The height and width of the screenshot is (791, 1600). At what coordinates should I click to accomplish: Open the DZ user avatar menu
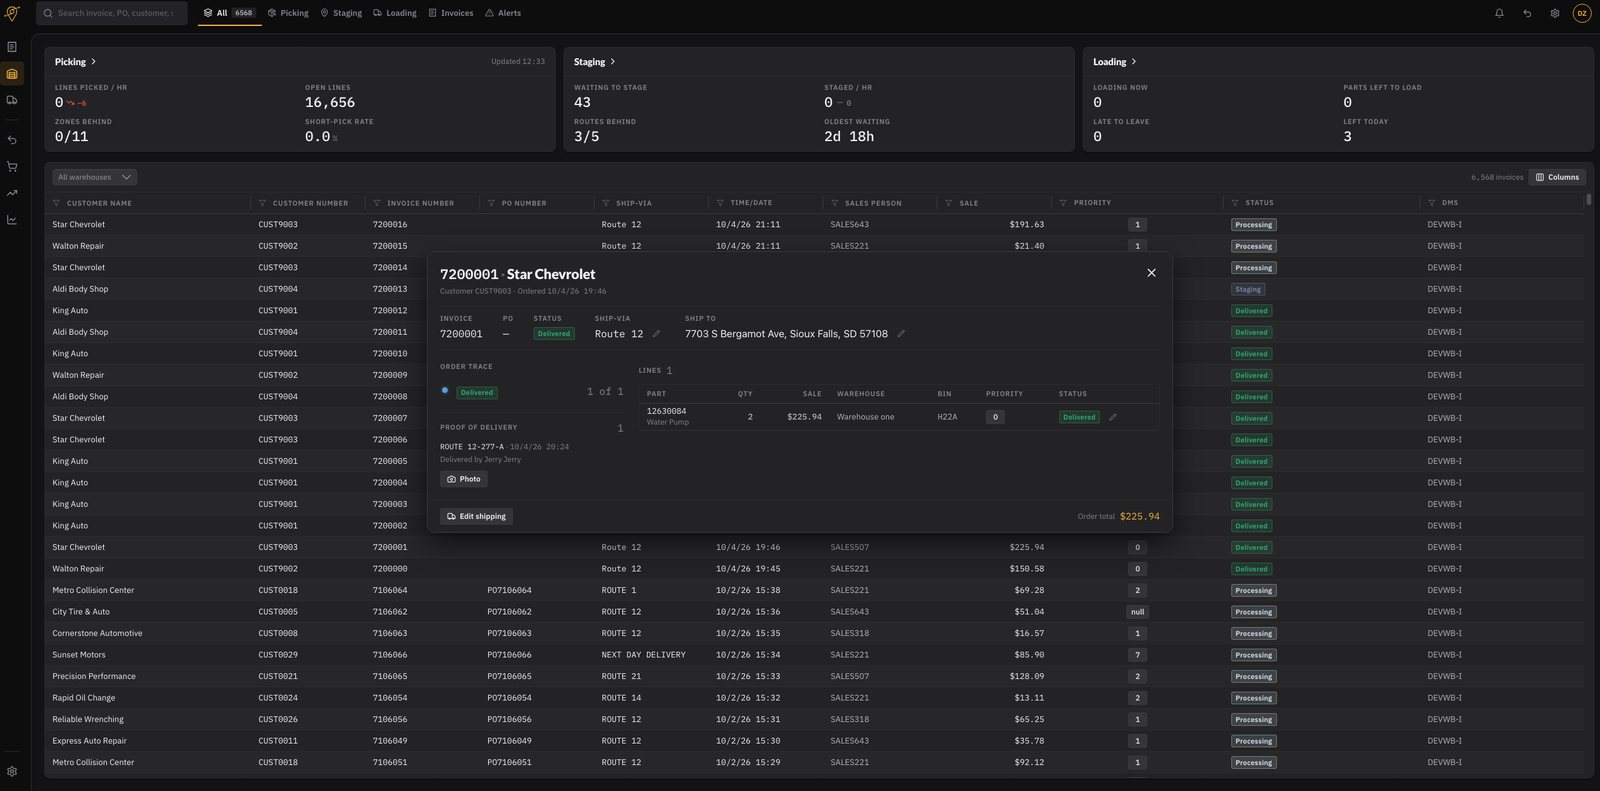(x=1582, y=13)
